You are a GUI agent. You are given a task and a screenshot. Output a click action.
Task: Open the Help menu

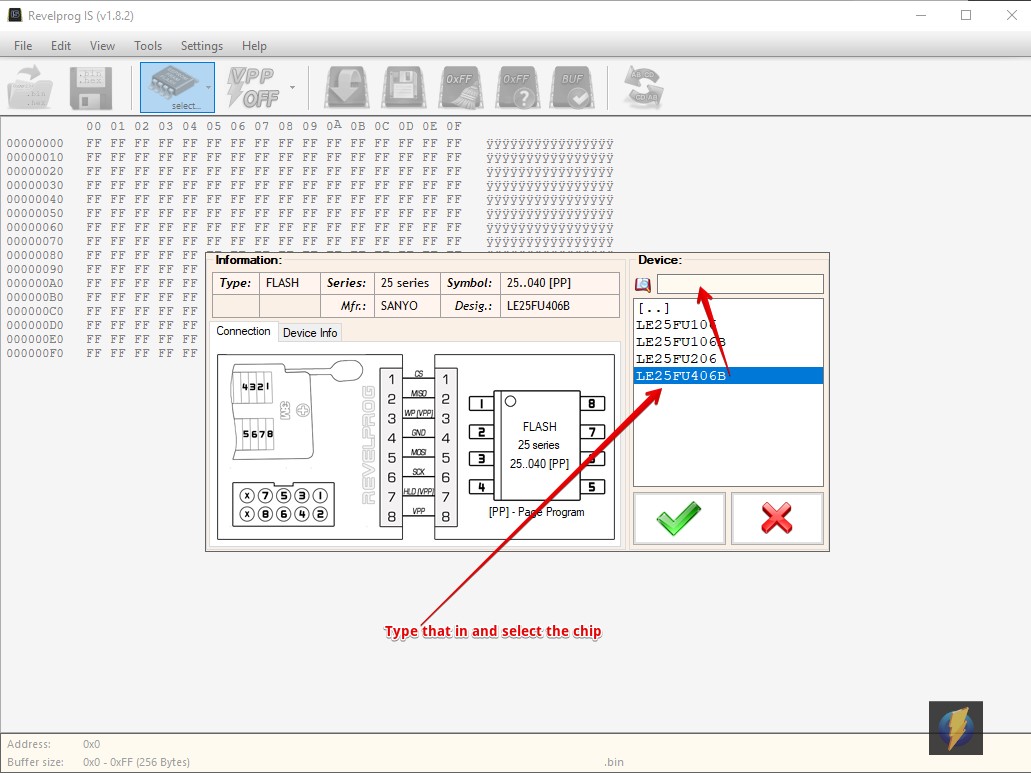click(x=254, y=45)
